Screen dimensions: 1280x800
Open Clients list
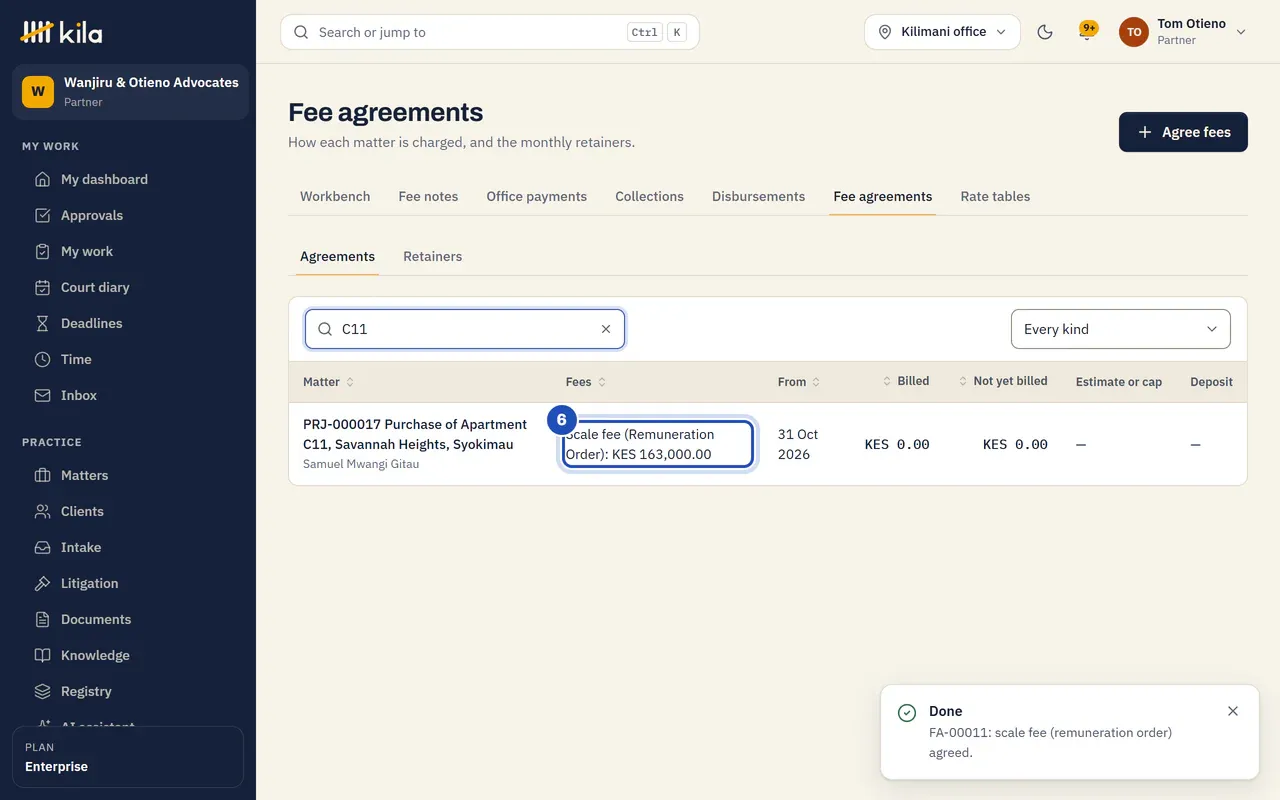[x=128, y=511]
